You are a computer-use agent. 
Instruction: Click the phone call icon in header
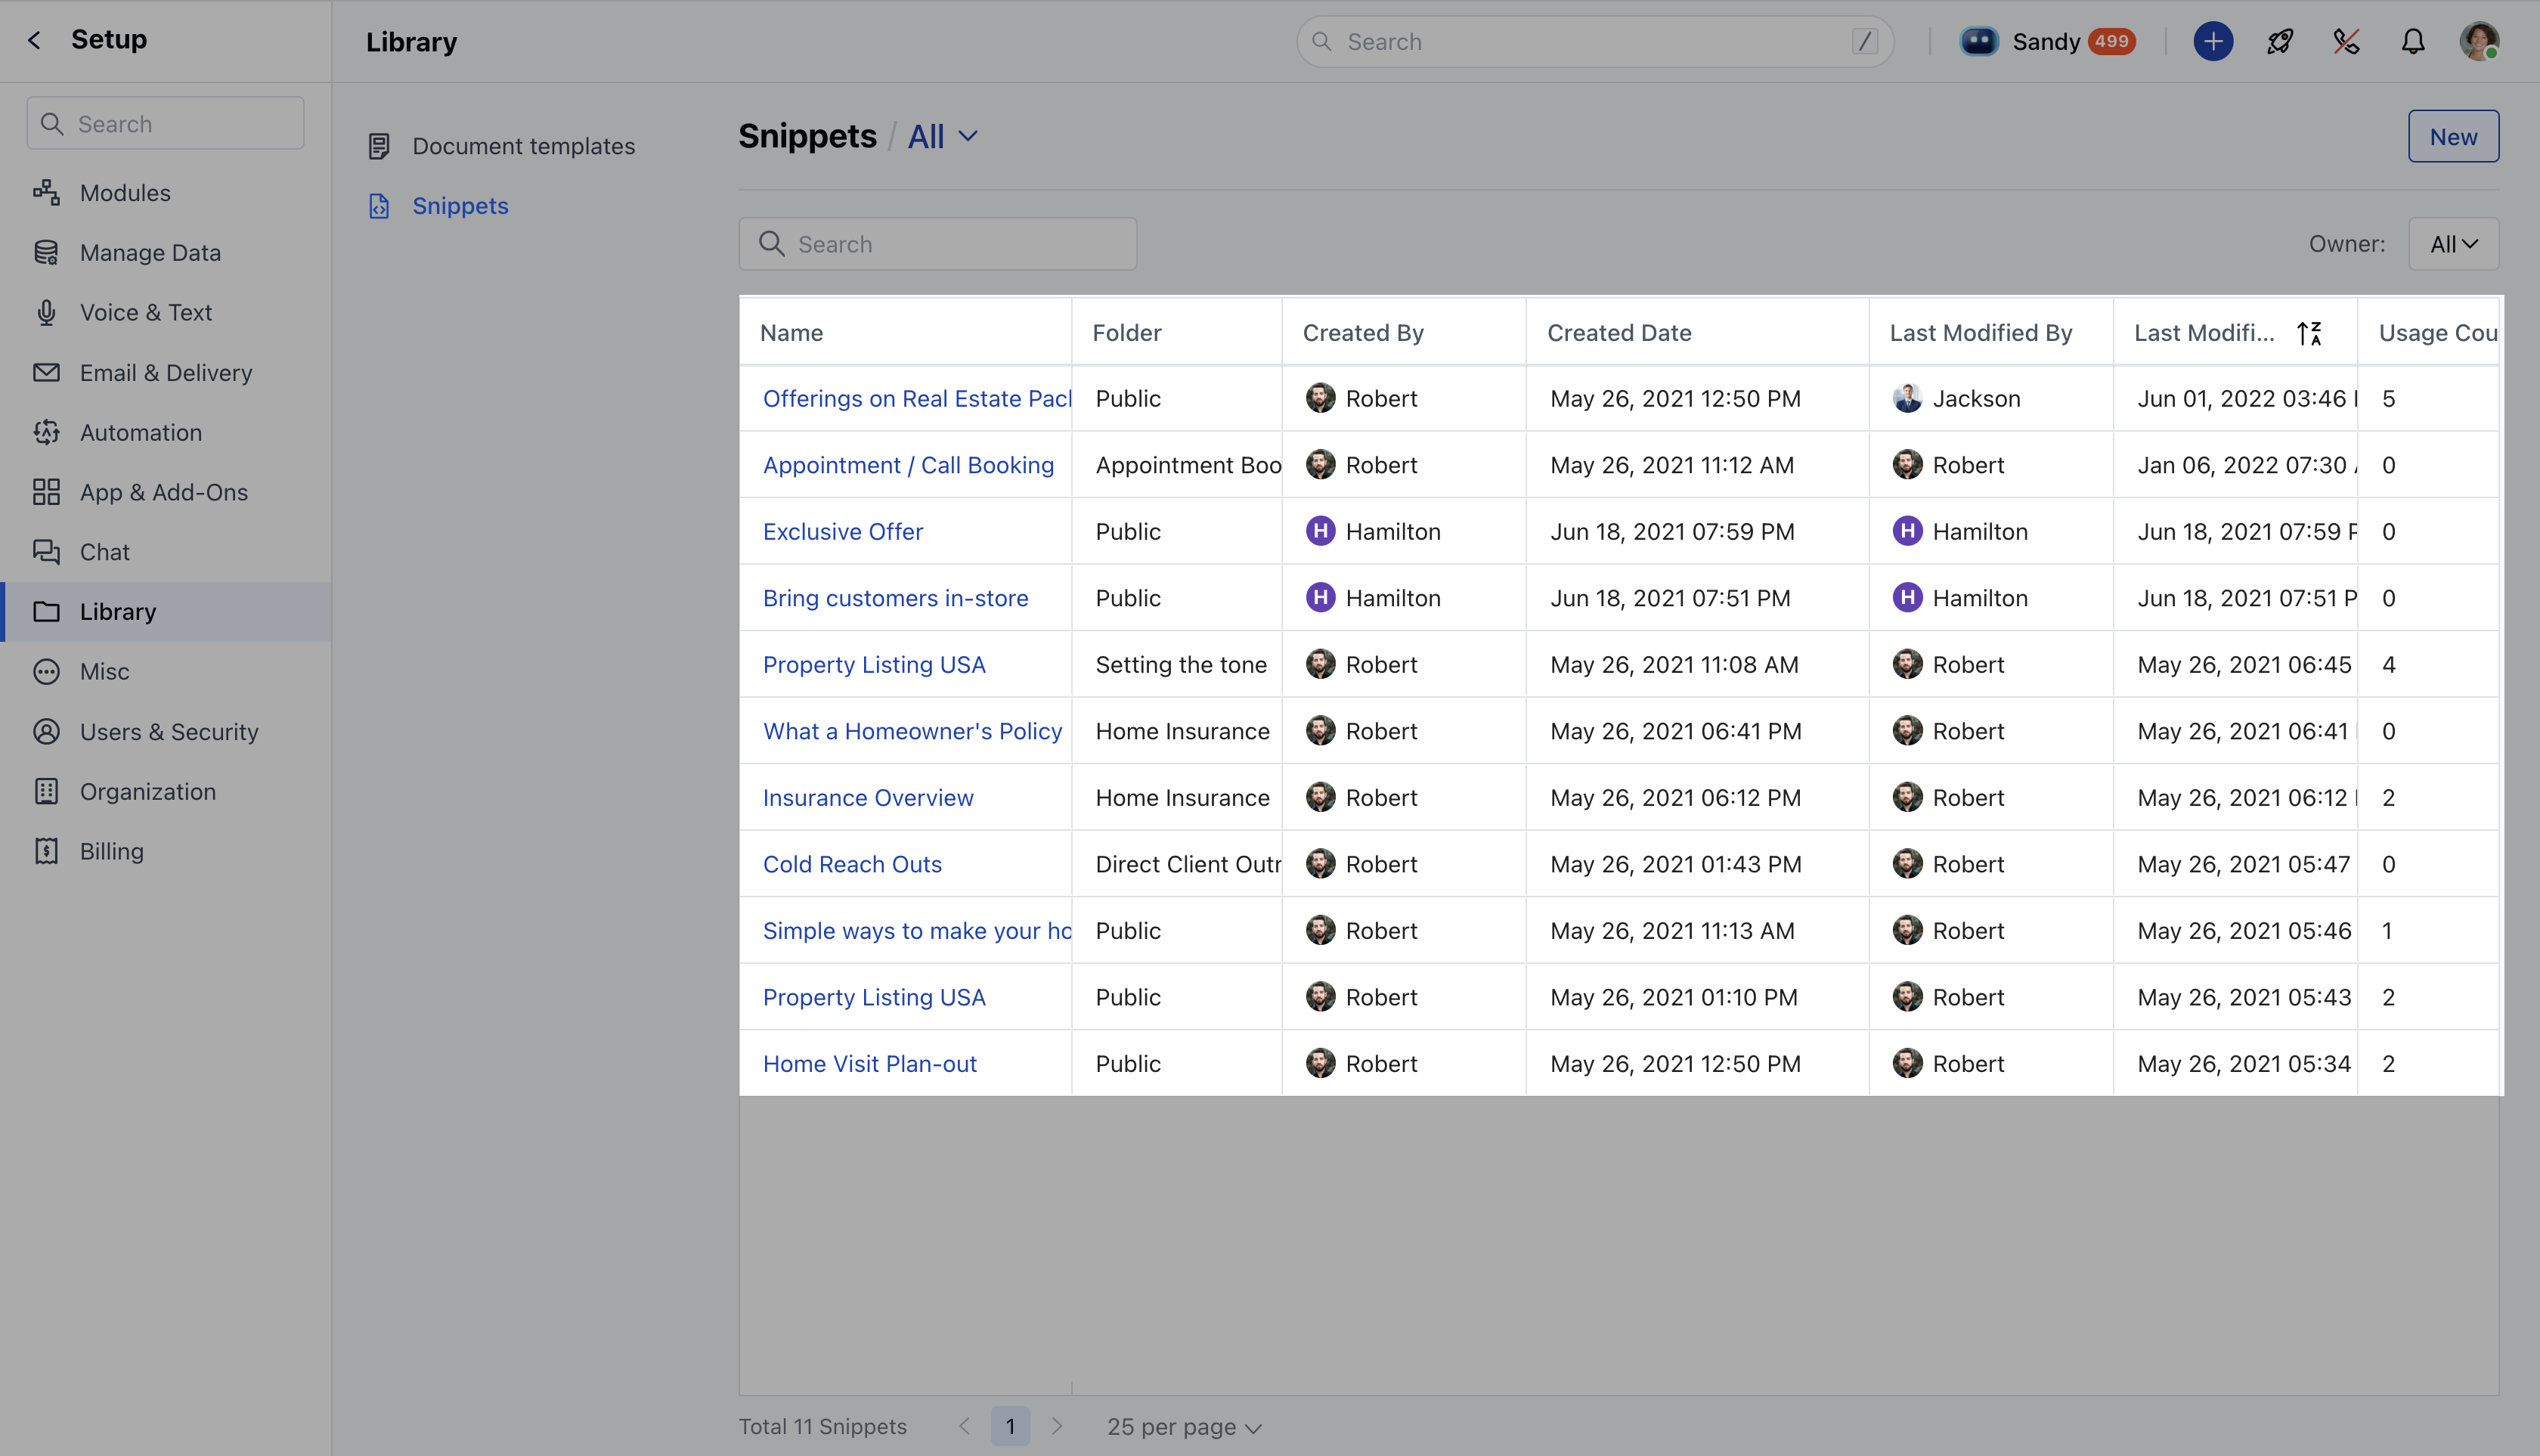pos(2346,41)
